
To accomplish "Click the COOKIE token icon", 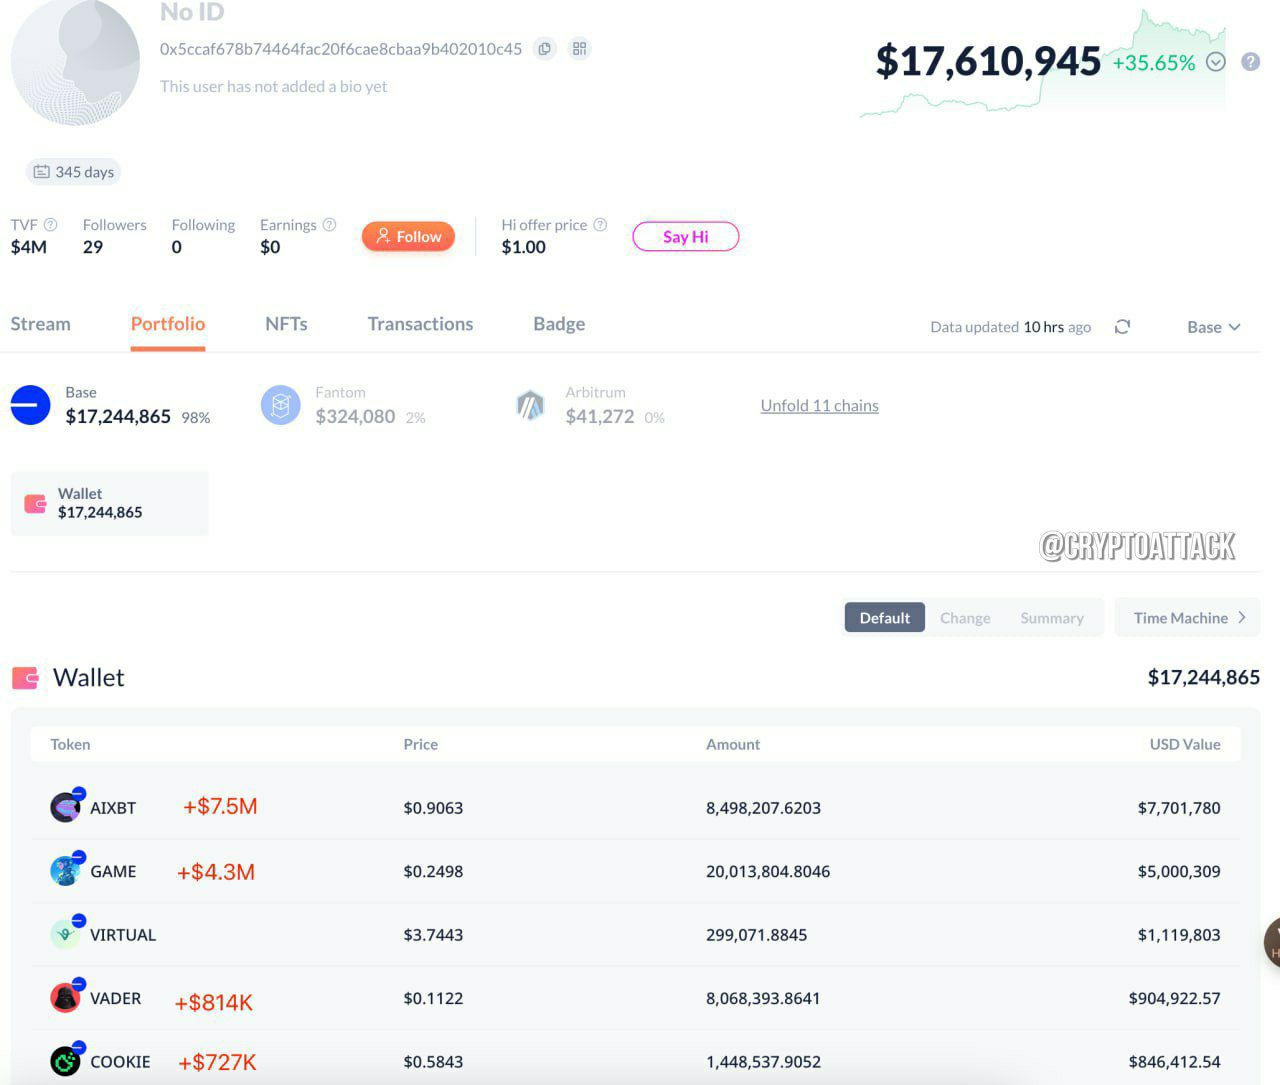I will pos(66,1061).
